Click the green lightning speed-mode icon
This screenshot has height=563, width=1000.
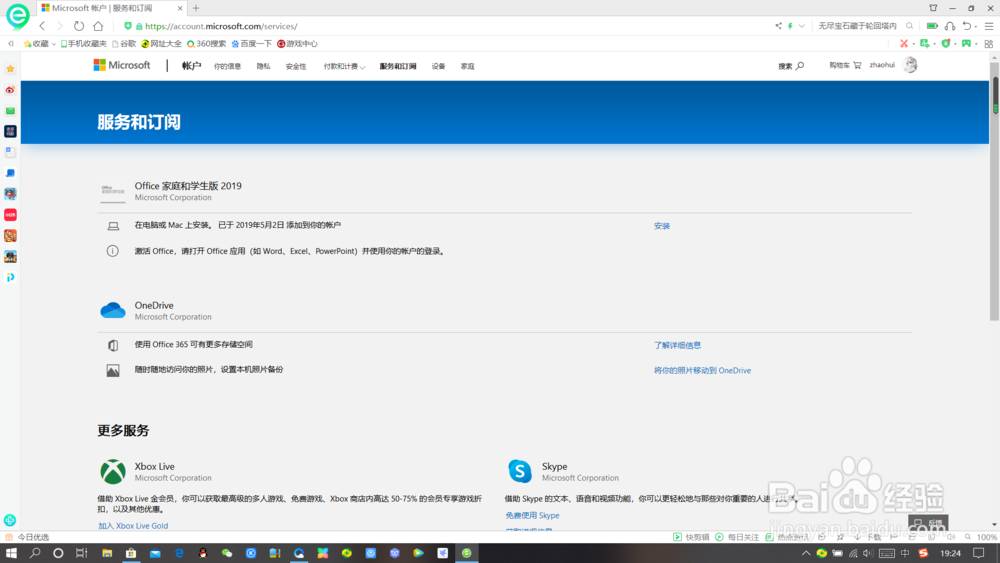pos(790,26)
